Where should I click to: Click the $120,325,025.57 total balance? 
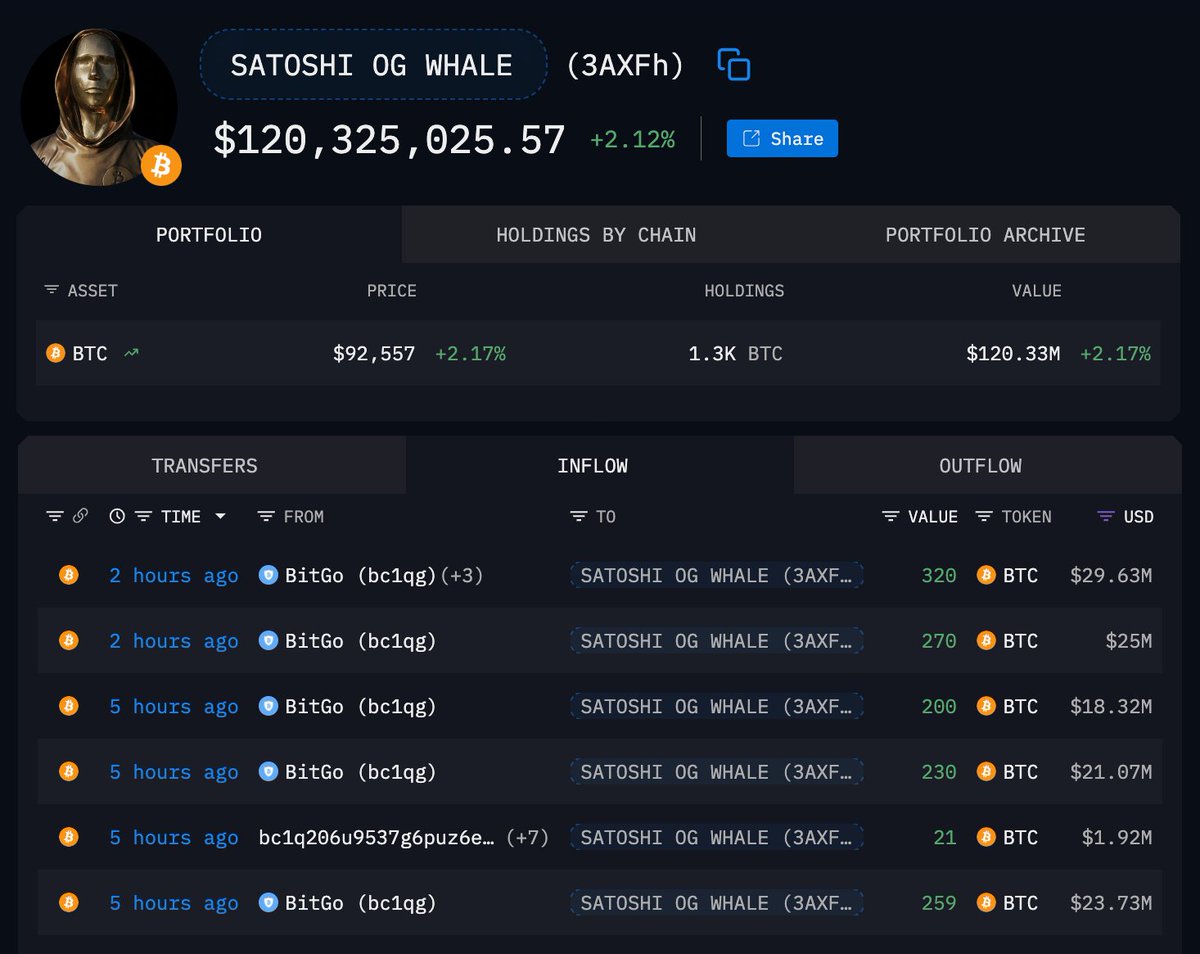(x=390, y=140)
